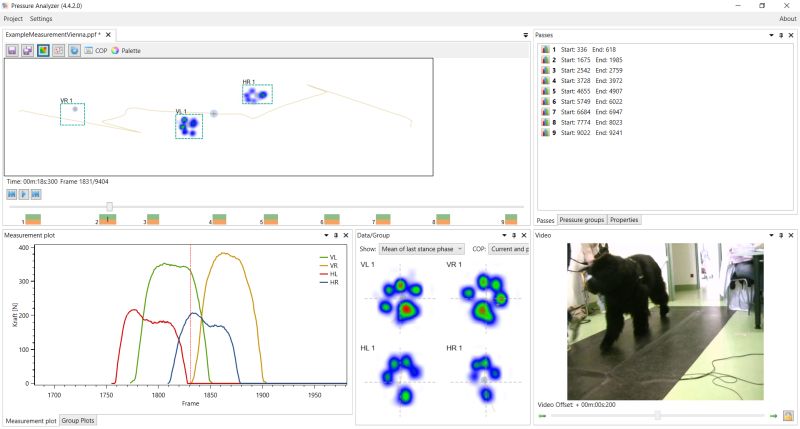The image size is (800, 429).
Task: Click pass 4 marker on the timeline
Action: (x=219, y=218)
